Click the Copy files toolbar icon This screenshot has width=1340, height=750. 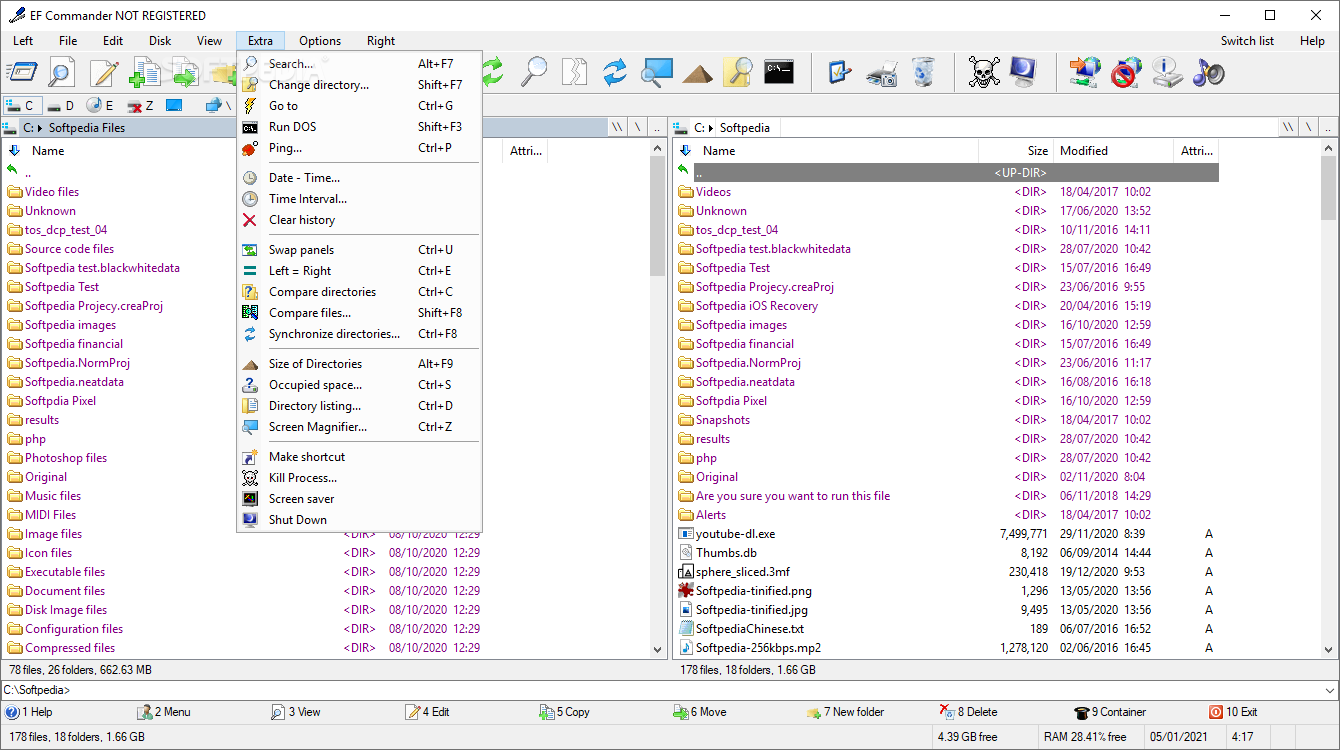tap(145, 72)
